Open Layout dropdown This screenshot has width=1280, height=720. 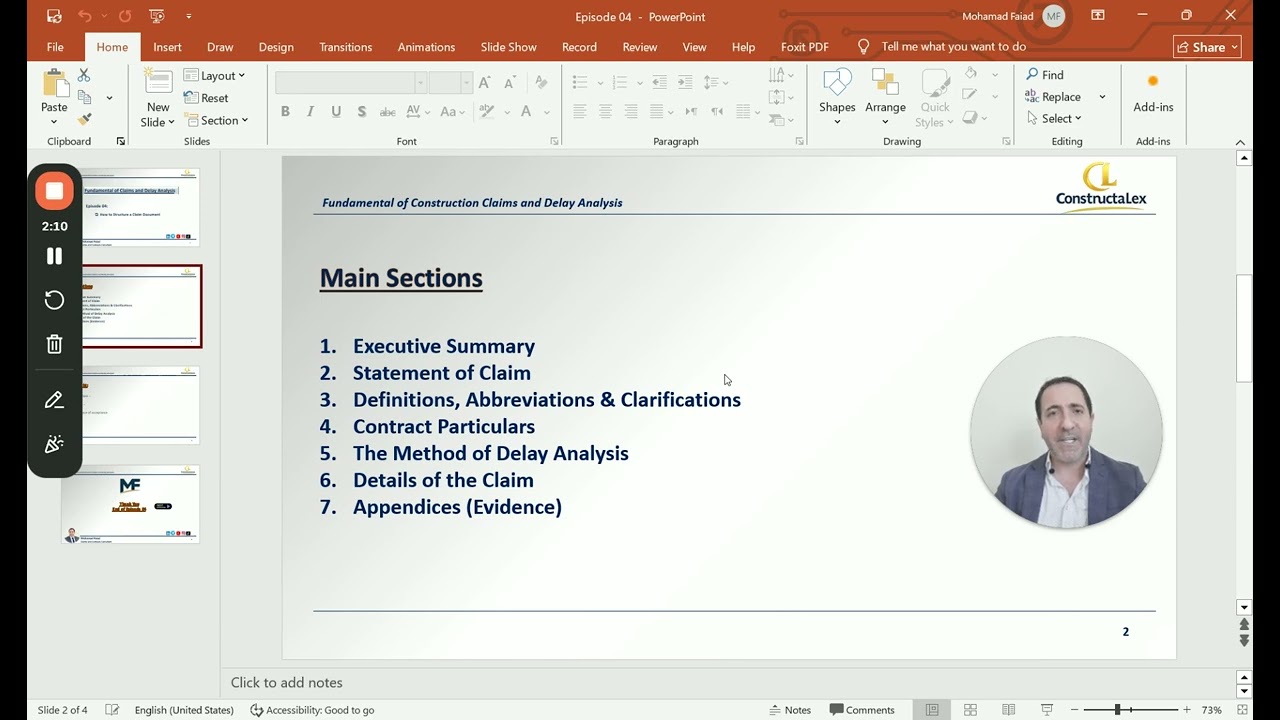(x=214, y=76)
